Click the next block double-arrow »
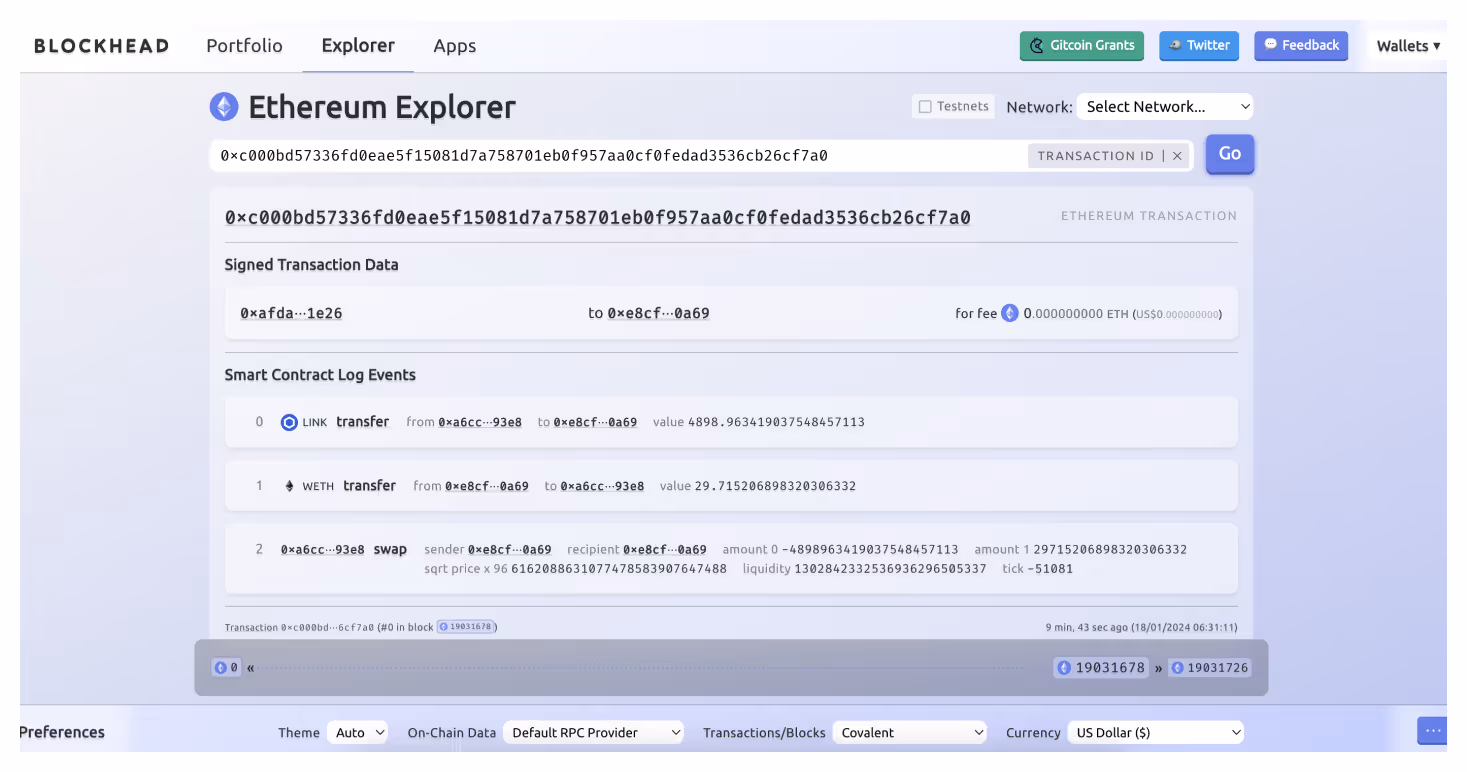1467x772 pixels. pyautogui.click(x=1159, y=668)
